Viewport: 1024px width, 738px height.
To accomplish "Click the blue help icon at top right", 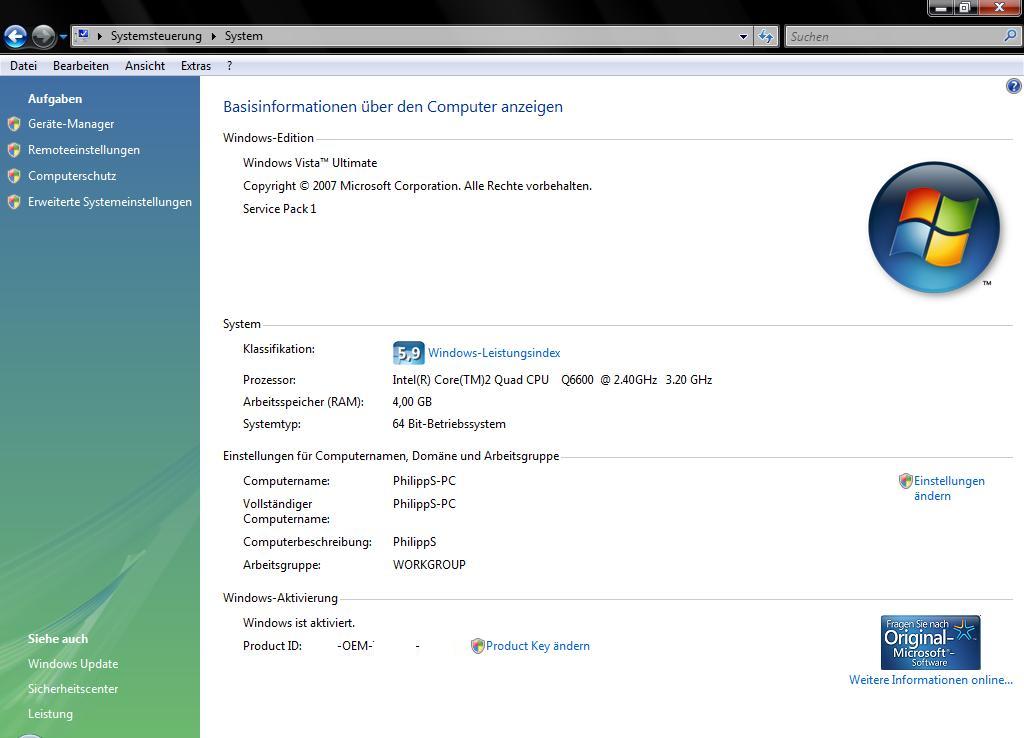I will [1014, 86].
